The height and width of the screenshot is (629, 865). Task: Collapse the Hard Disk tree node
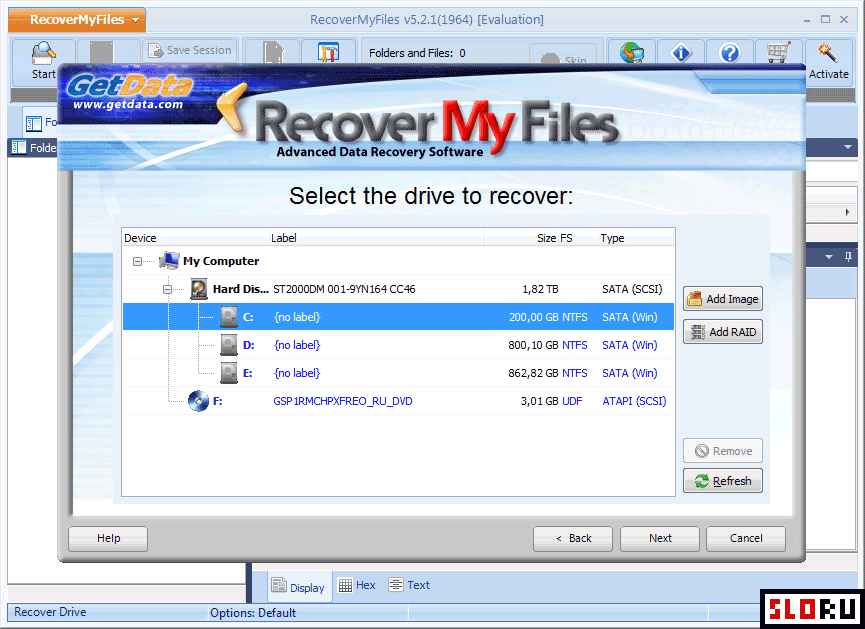(x=167, y=289)
